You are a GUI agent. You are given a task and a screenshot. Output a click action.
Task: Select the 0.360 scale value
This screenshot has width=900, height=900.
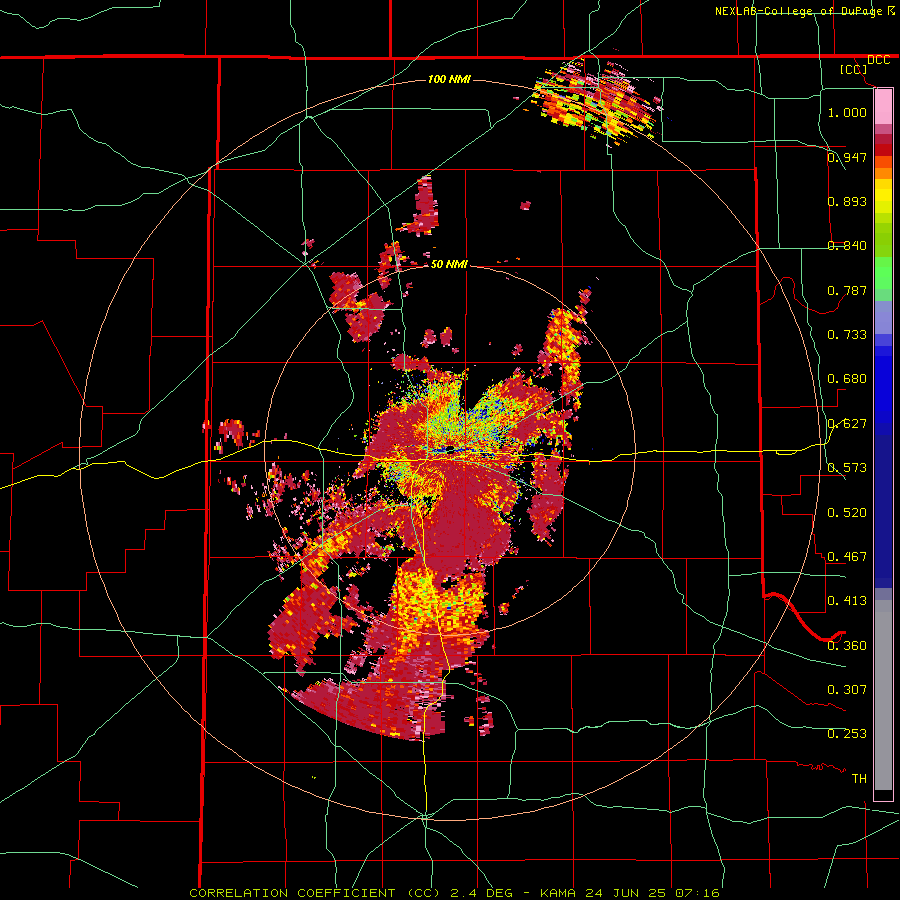tap(847, 645)
